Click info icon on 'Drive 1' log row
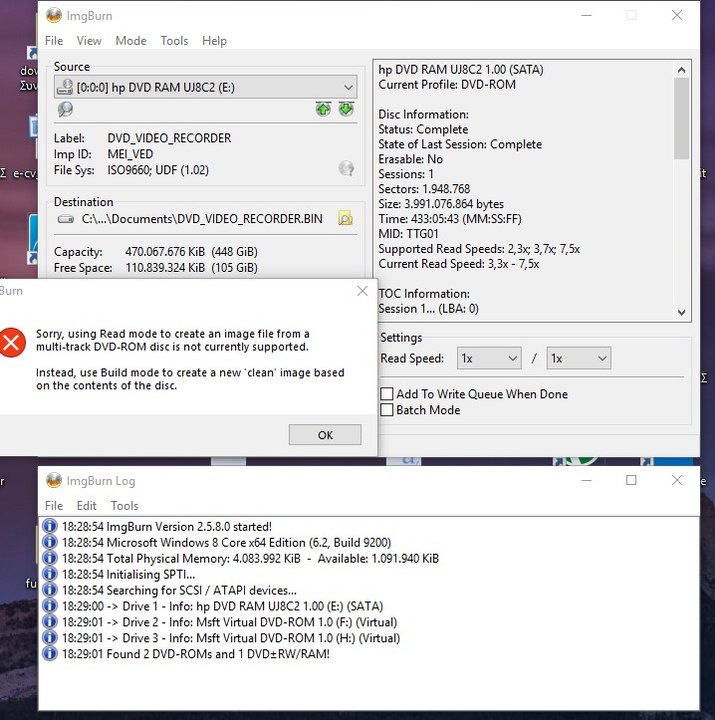The image size is (715, 720). pos(50,606)
